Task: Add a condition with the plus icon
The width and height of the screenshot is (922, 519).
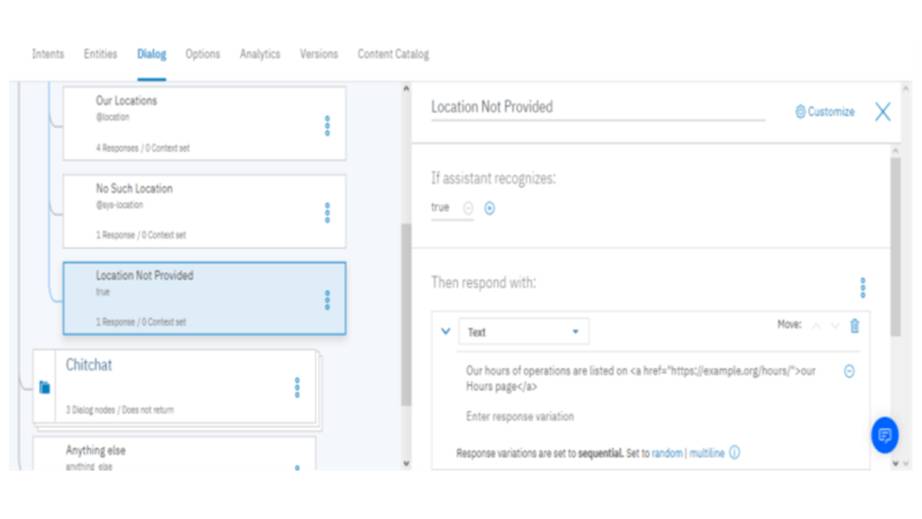Action: pos(490,208)
